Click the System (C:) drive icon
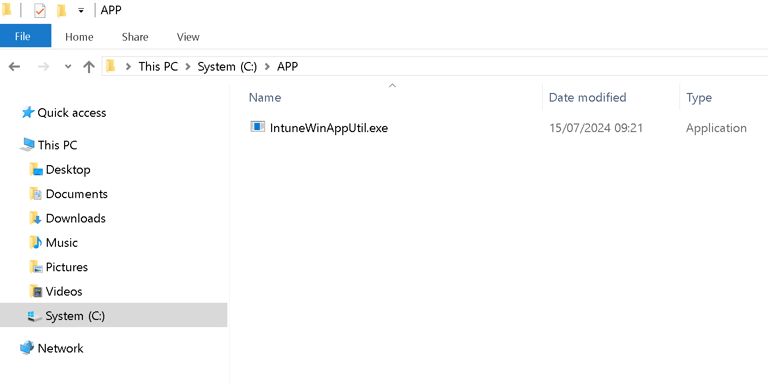Viewport: 768px width, 384px height. (x=35, y=316)
